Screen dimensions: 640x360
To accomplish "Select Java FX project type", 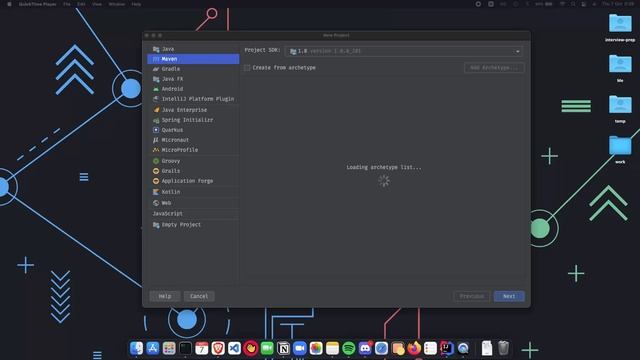I will [x=193, y=79].
